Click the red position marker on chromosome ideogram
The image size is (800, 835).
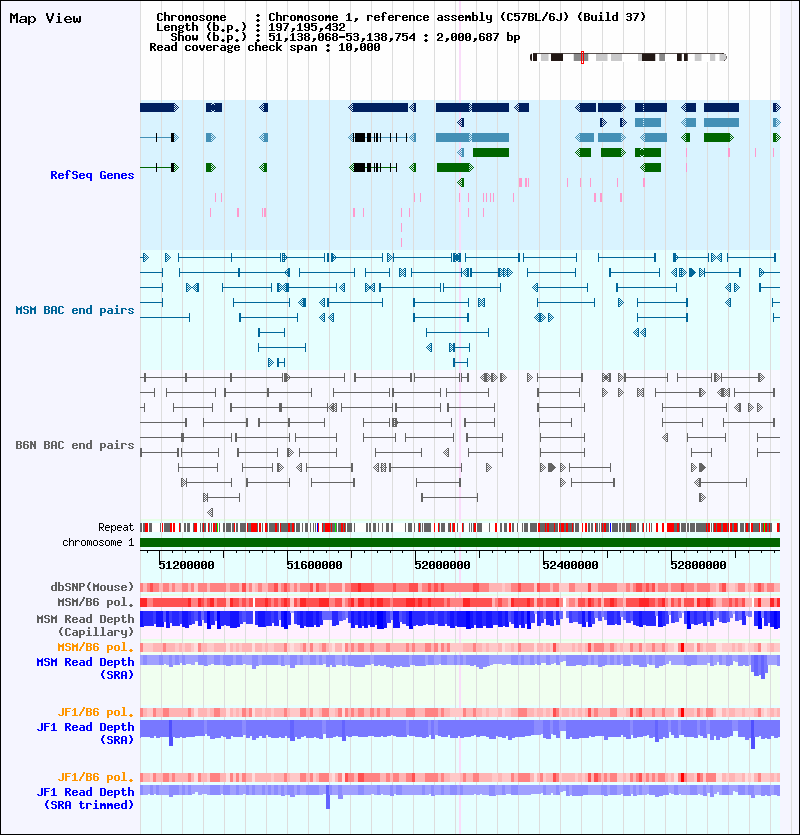(582, 57)
